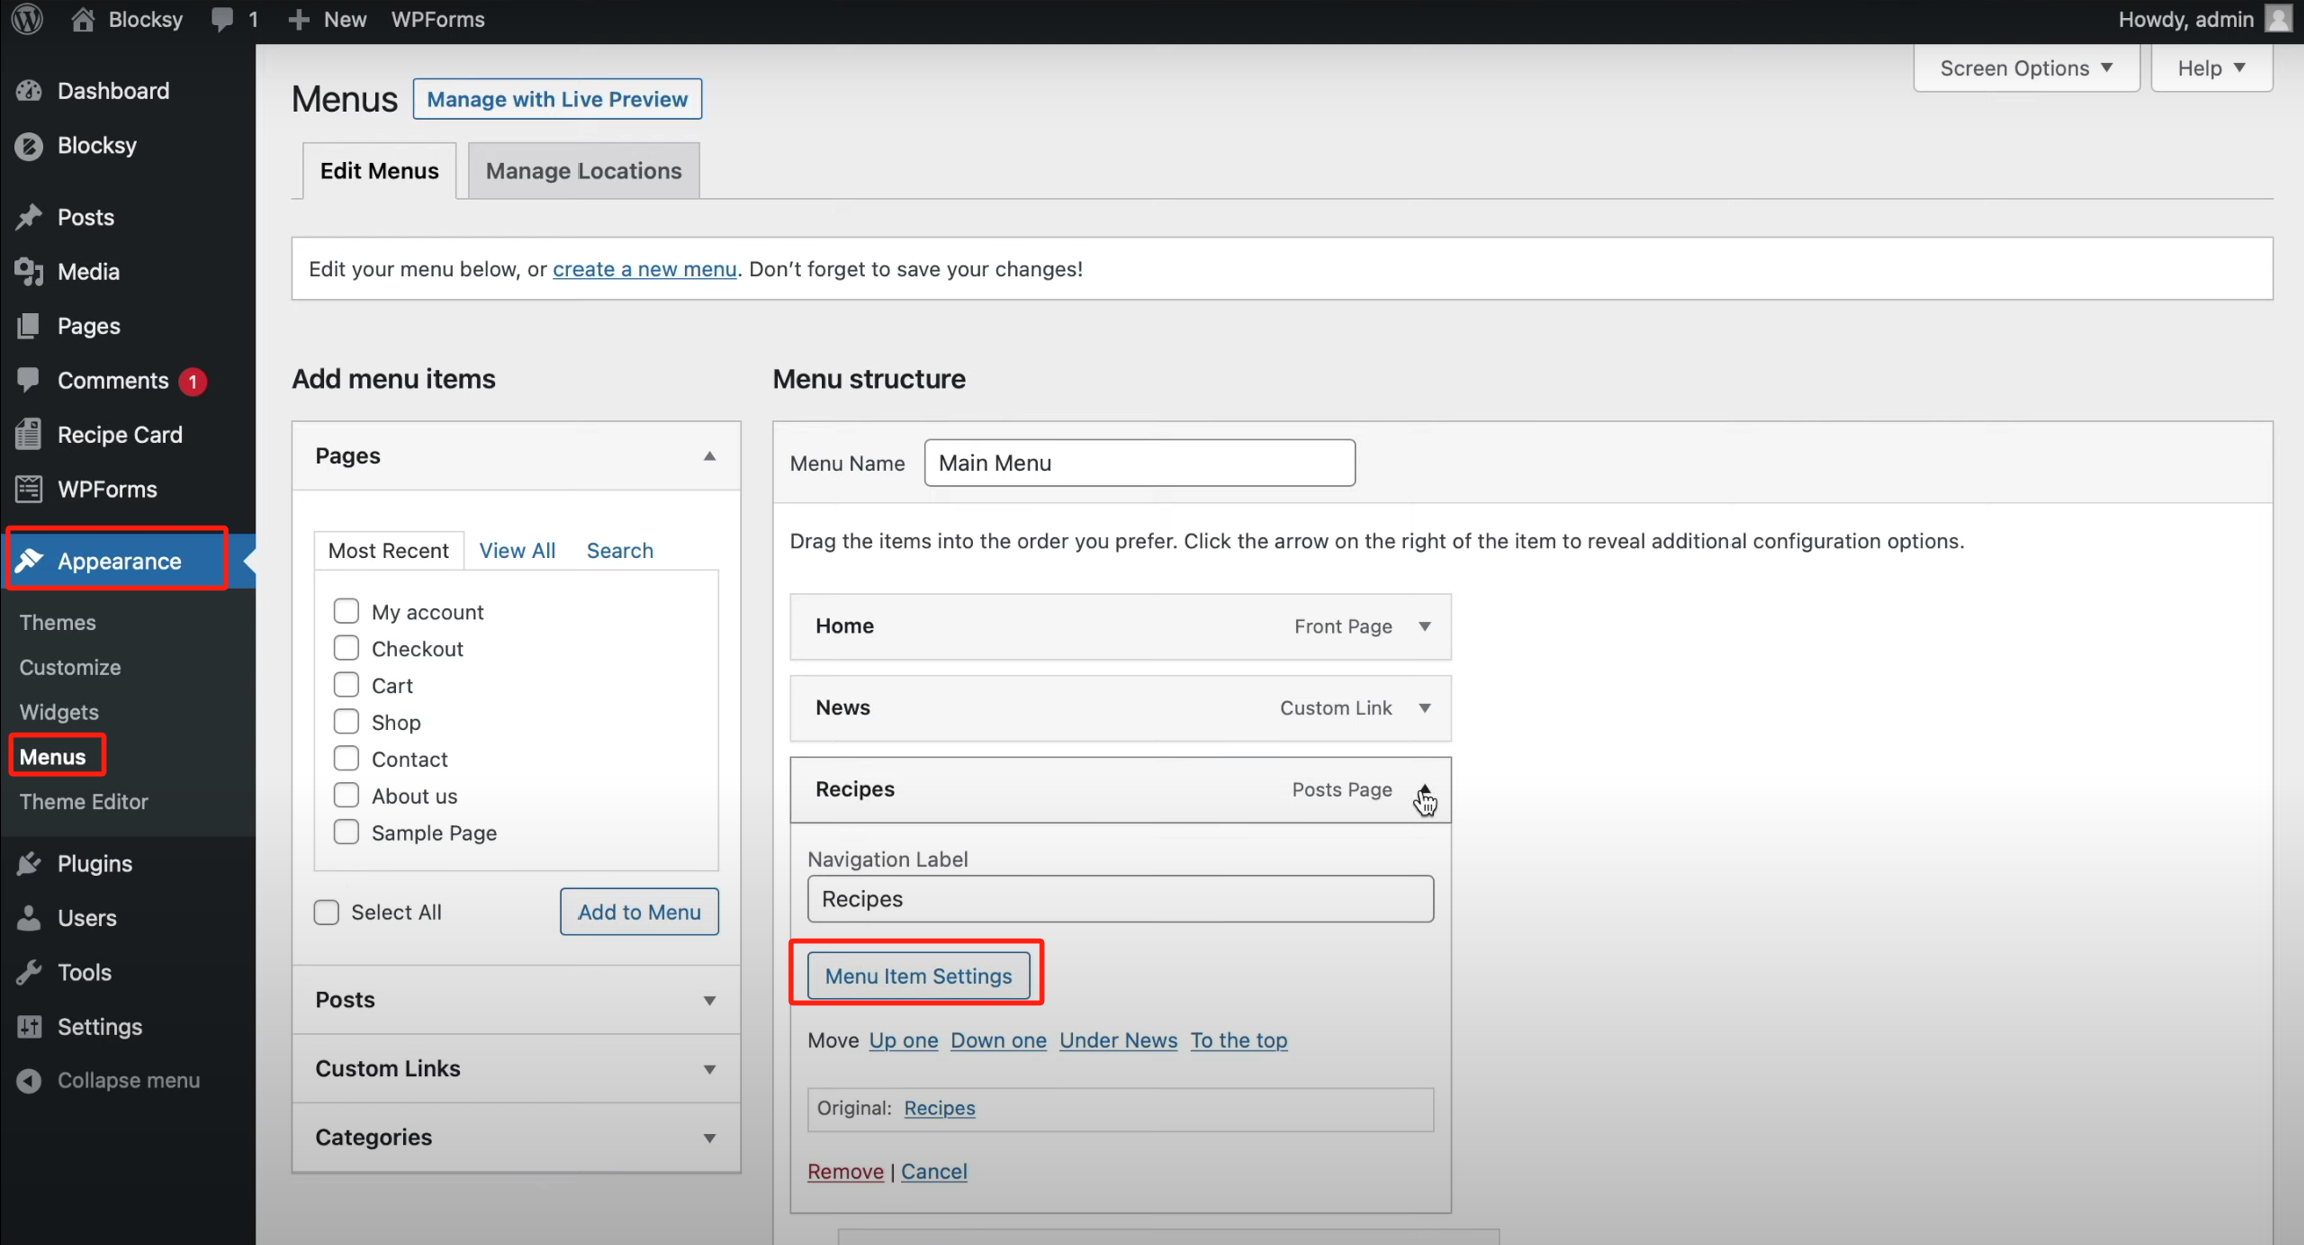Switch to the Manage Locations tab
The height and width of the screenshot is (1245, 2304).
[x=582, y=170]
